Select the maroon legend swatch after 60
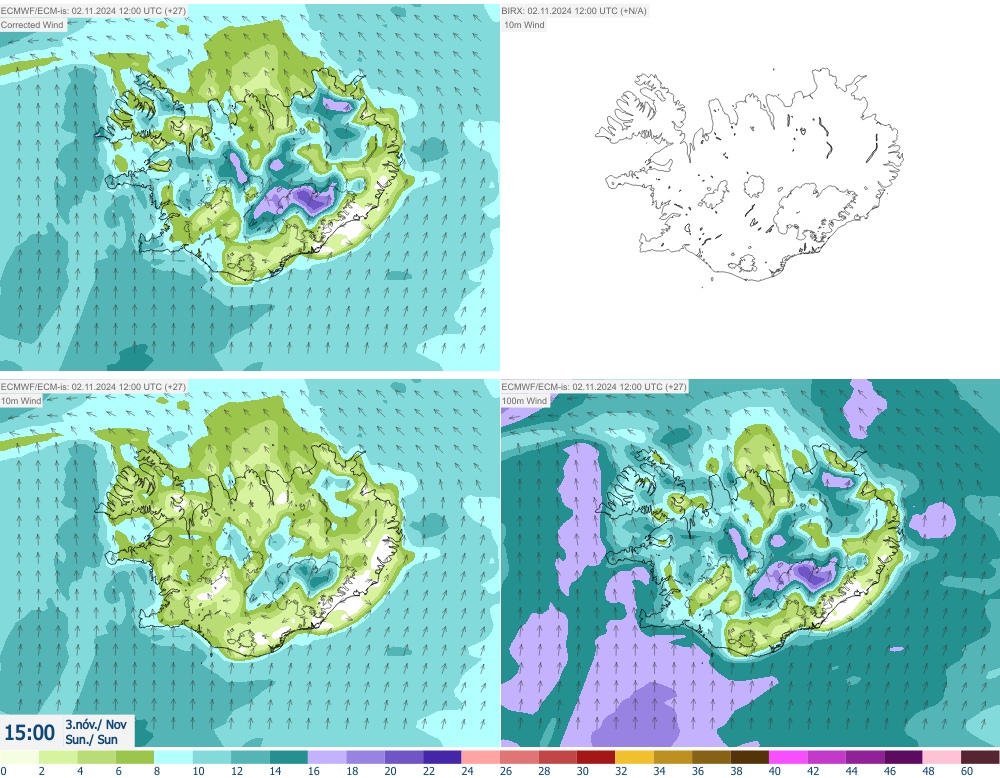The width and height of the screenshot is (1000, 778). click(x=980, y=757)
